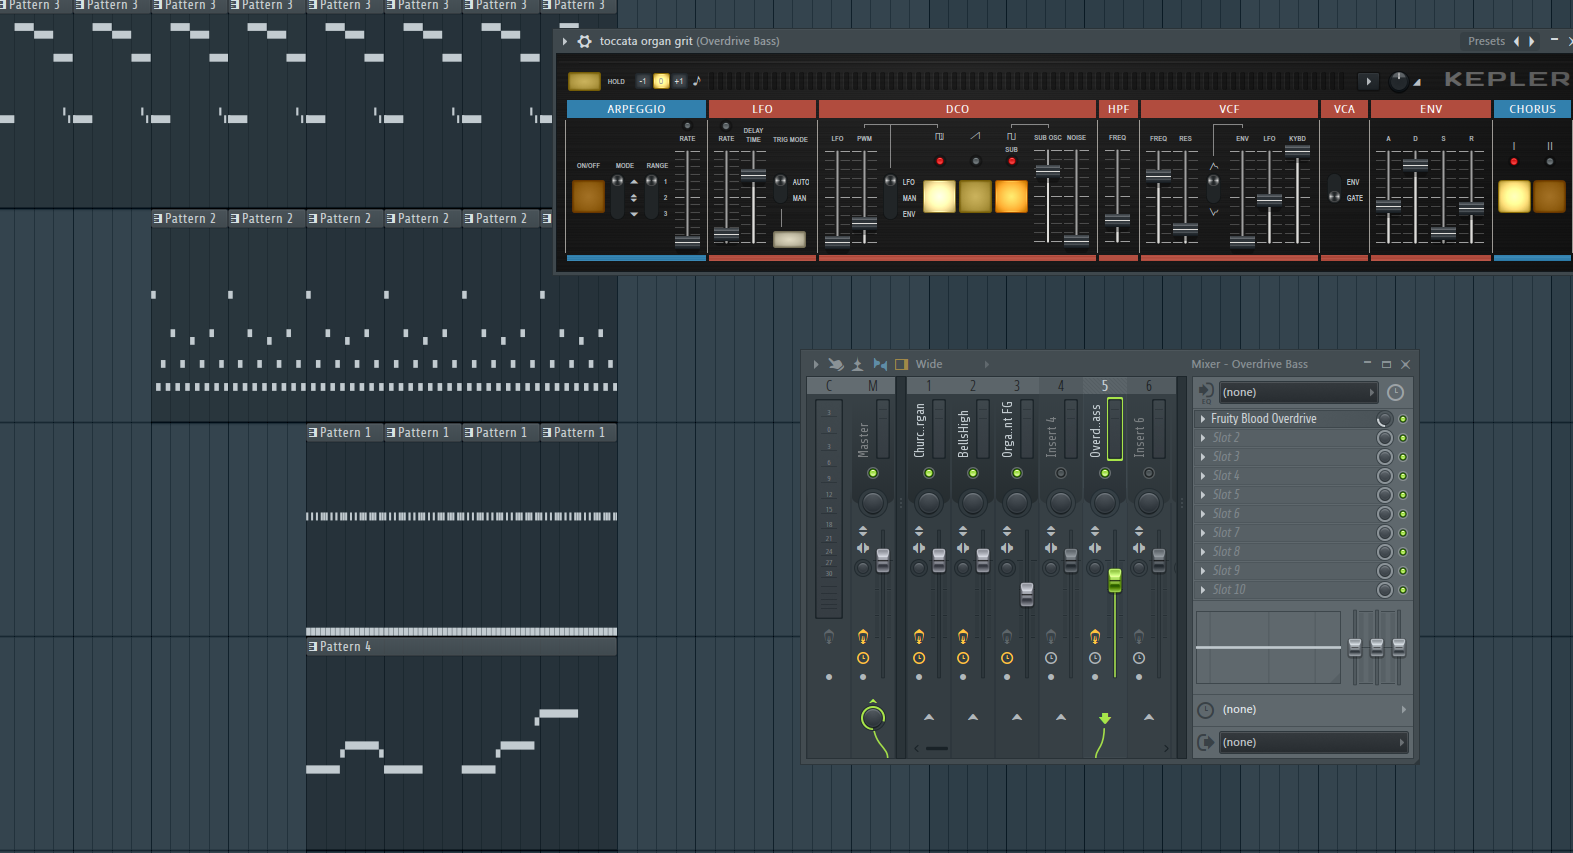The height and width of the screenshot is (853, 1573).
Task: Set octave shift to +1
Action: click(679, 81)
